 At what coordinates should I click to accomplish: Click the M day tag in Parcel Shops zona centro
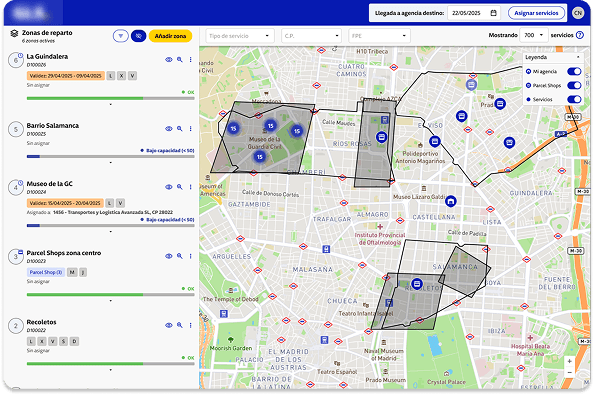pos(72,272)
